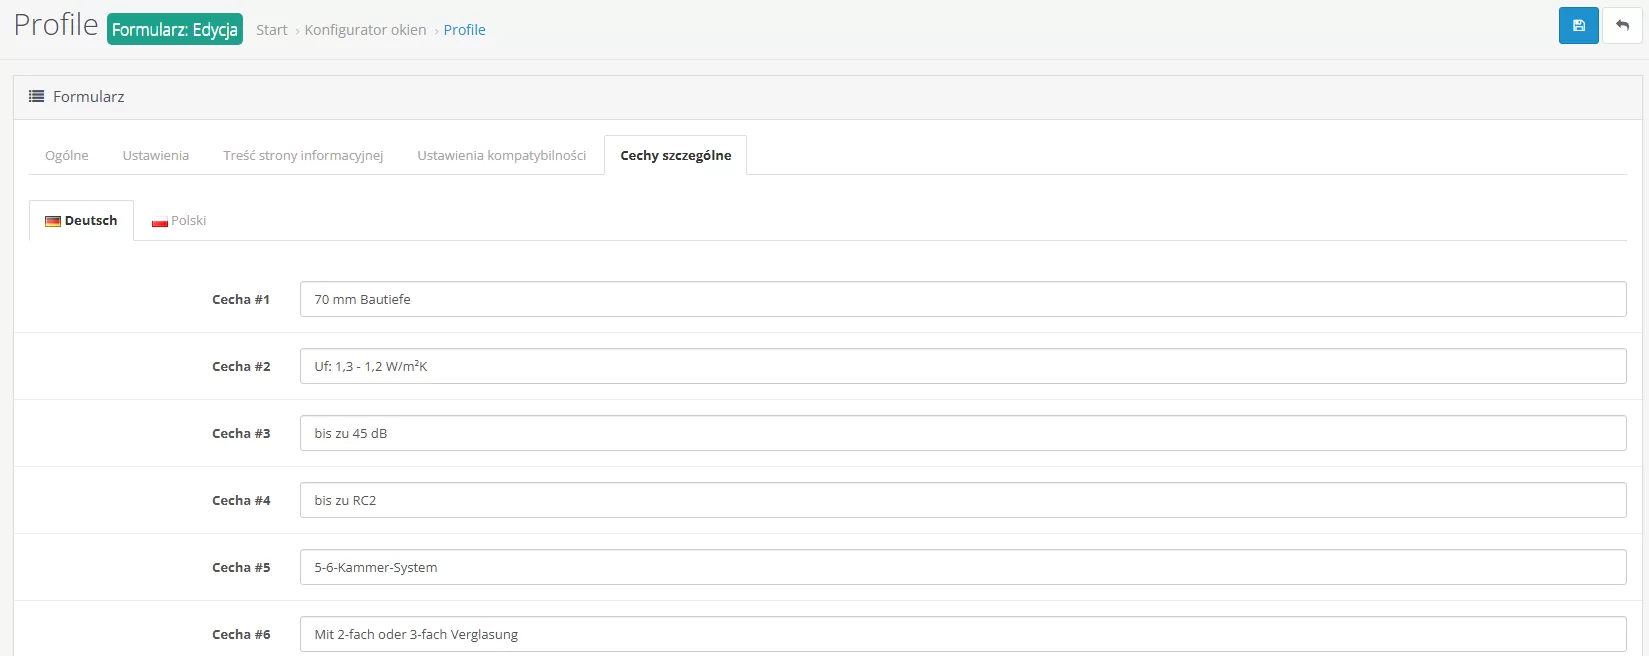Click the list icon beside Formularz heading
The height and width of the screenshot is (656, 1649).
tap(37, 97)
